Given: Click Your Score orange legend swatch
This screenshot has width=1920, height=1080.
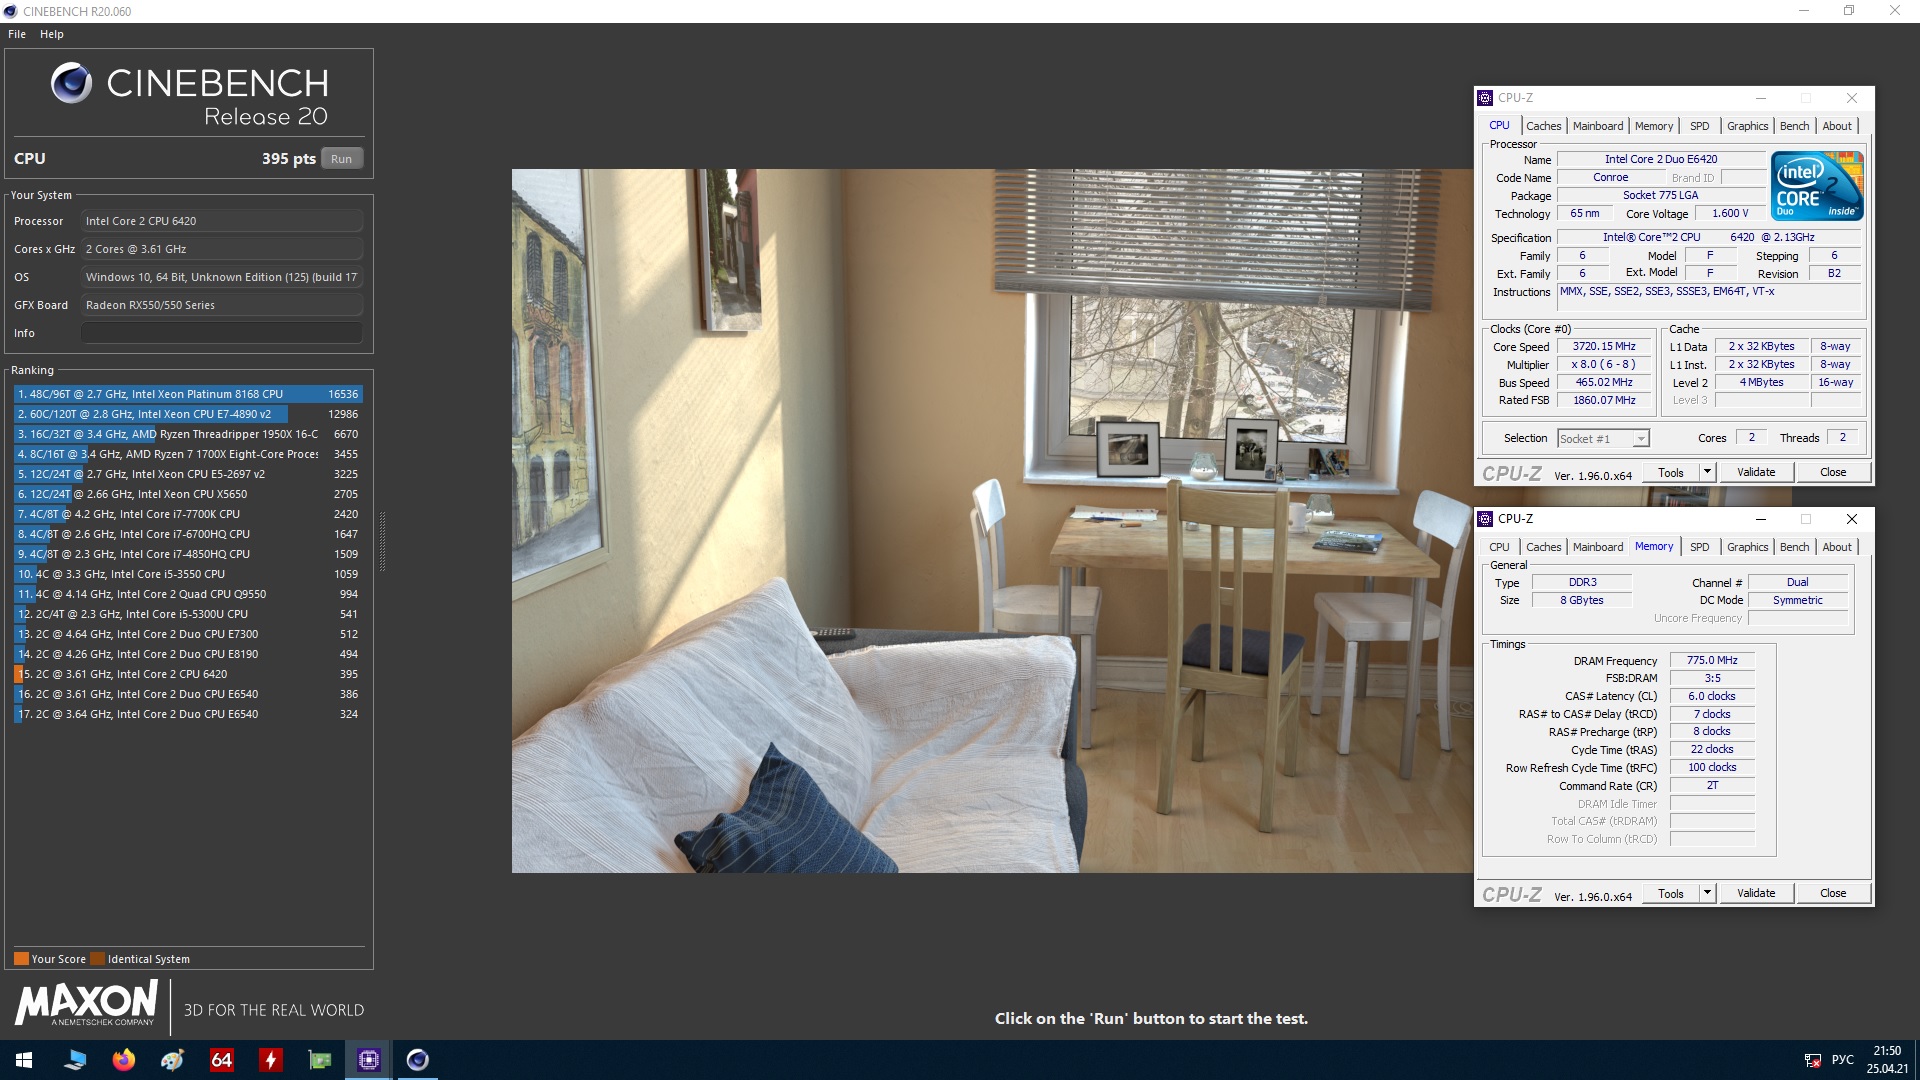Looking at the screenshot, I should 21,959.
